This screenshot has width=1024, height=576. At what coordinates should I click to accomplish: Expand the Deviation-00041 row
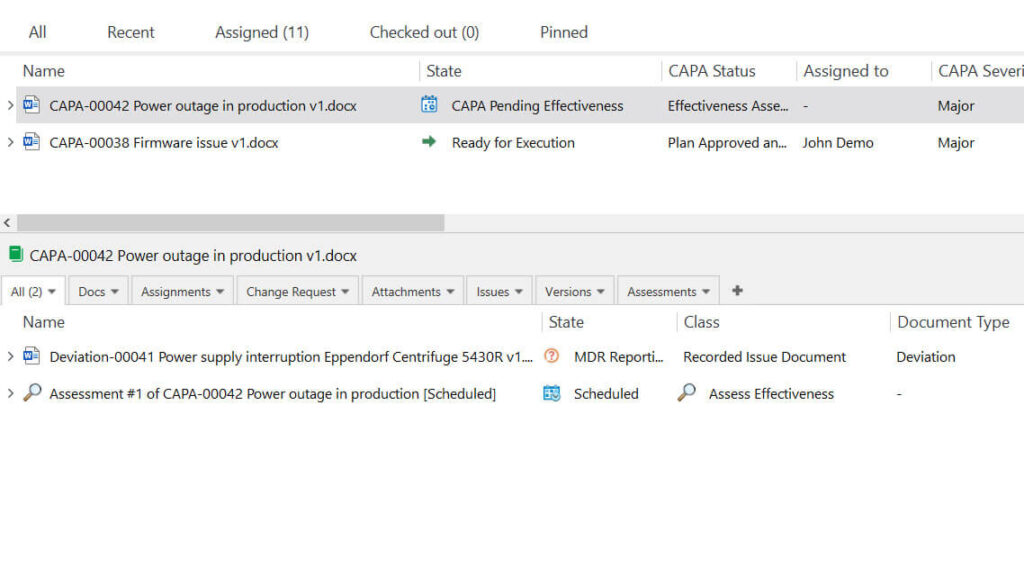tap(10, 357)
